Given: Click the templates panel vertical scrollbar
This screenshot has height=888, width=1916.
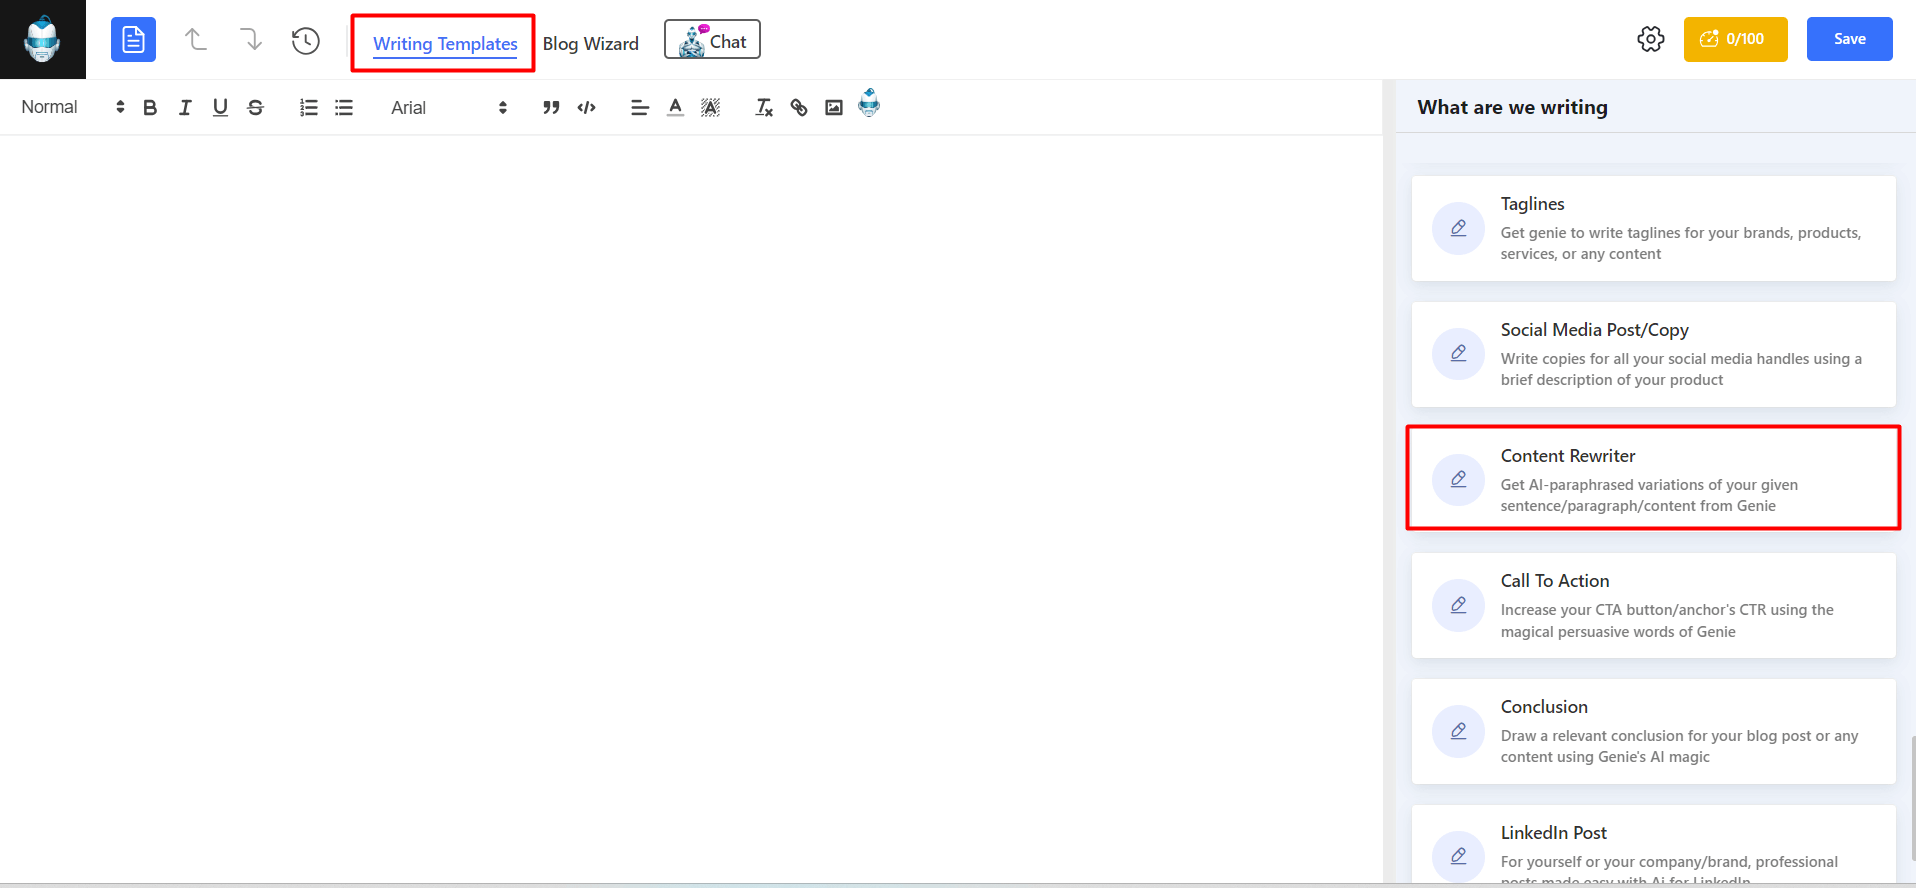Looking at the screenshot, I should tap(1912, 797).
